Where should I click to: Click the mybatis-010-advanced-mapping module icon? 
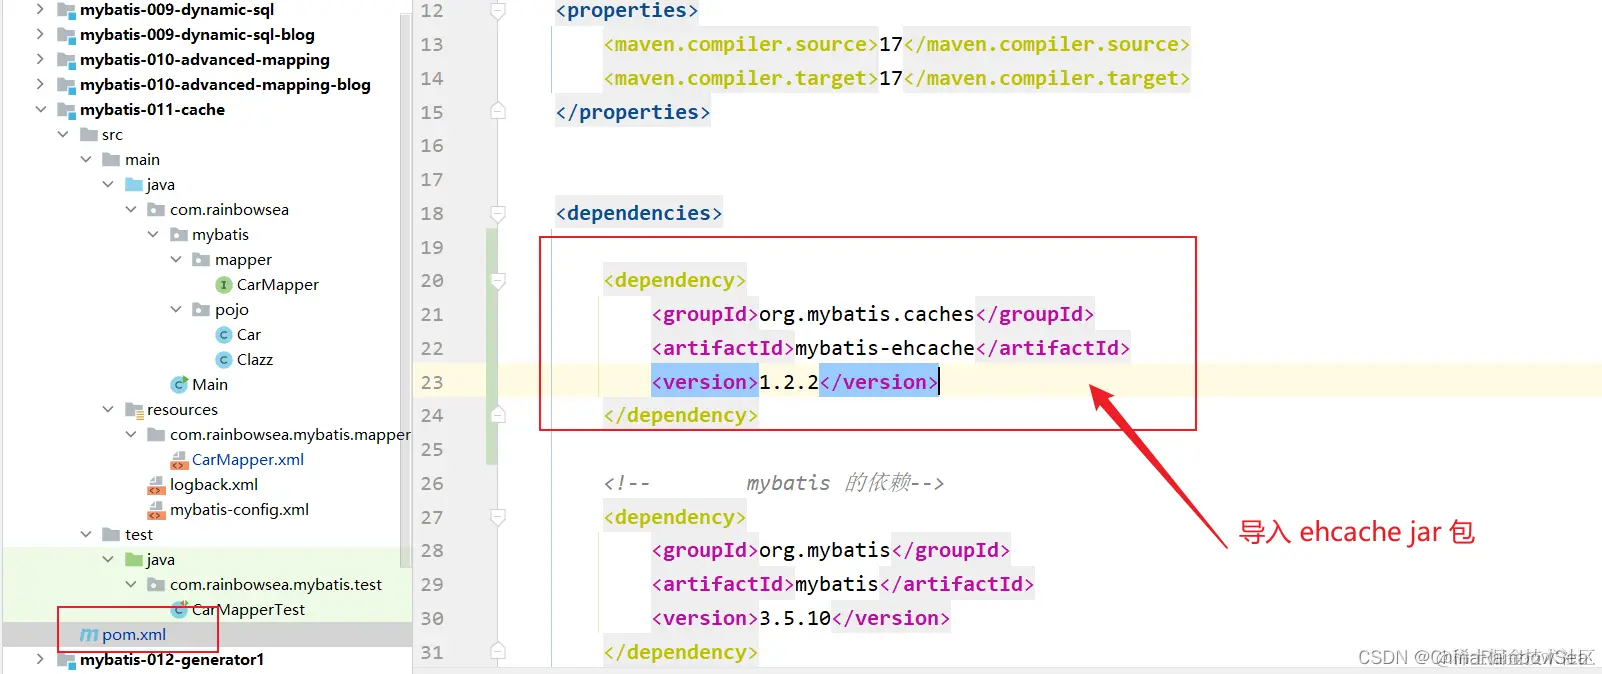pyautogui.click(x=67, y=60)
